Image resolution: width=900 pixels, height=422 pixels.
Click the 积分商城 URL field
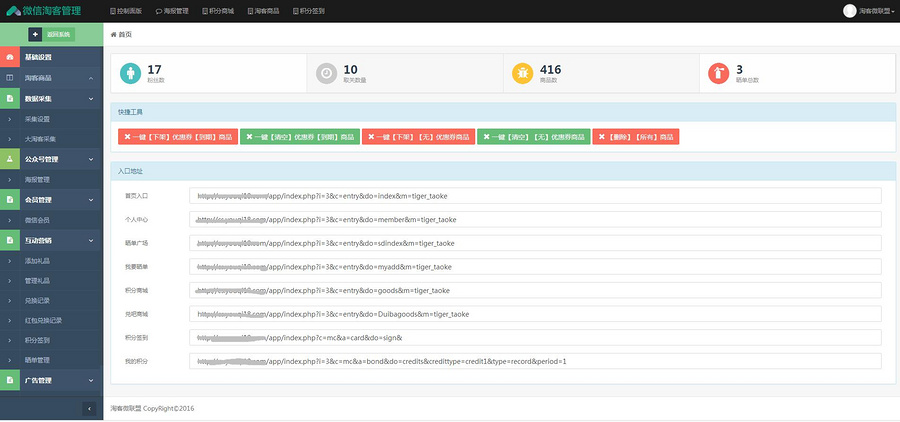536,291
